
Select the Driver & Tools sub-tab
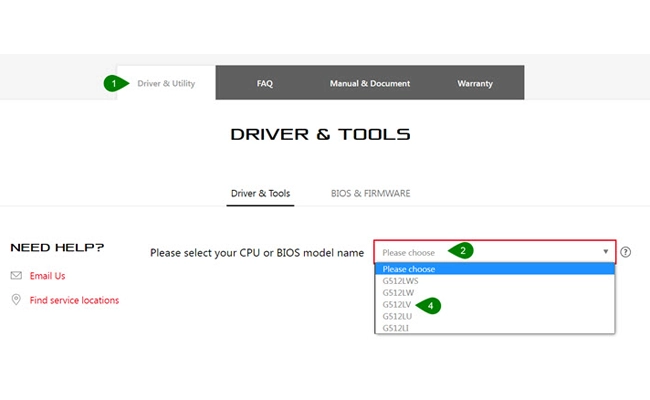point(260,193)
